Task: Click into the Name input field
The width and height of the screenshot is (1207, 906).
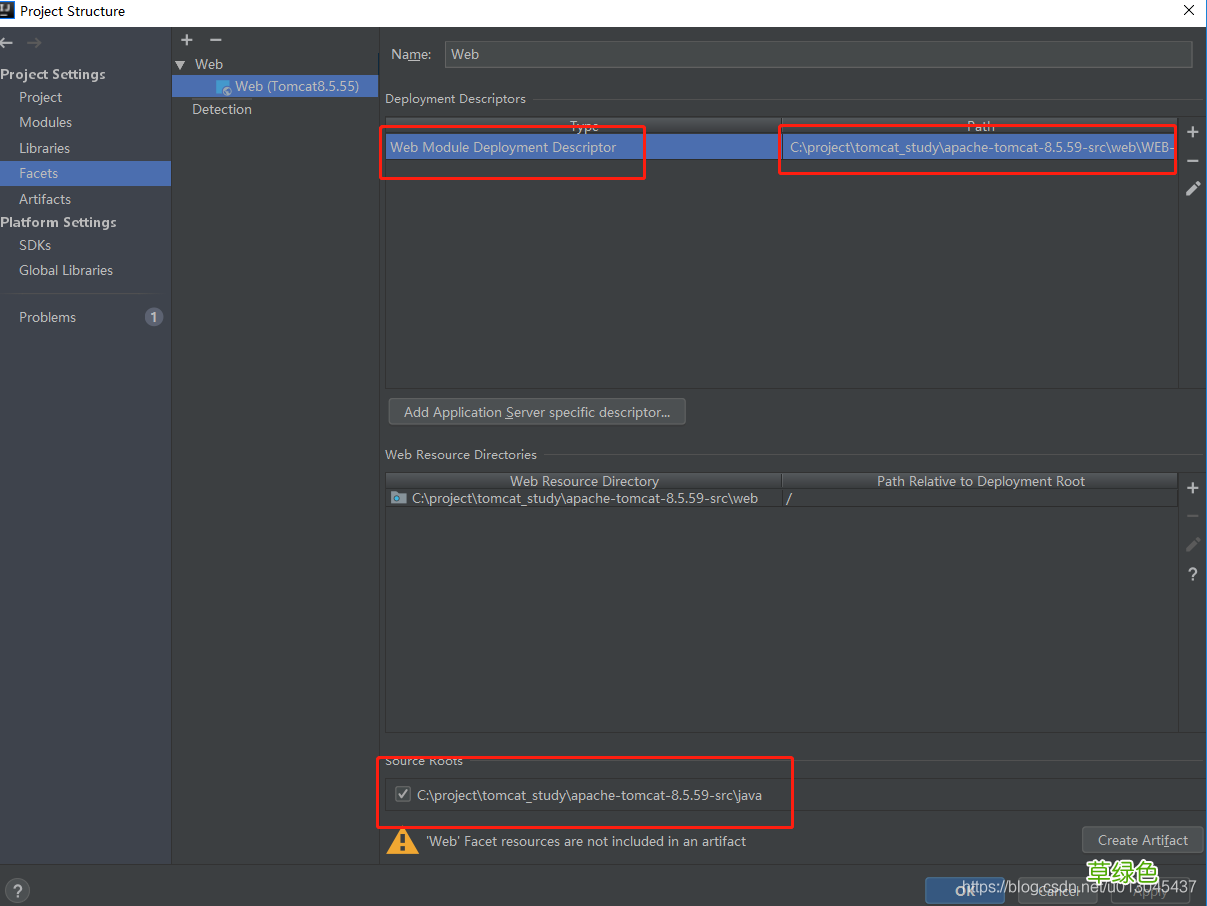Action: click(818, 54)
